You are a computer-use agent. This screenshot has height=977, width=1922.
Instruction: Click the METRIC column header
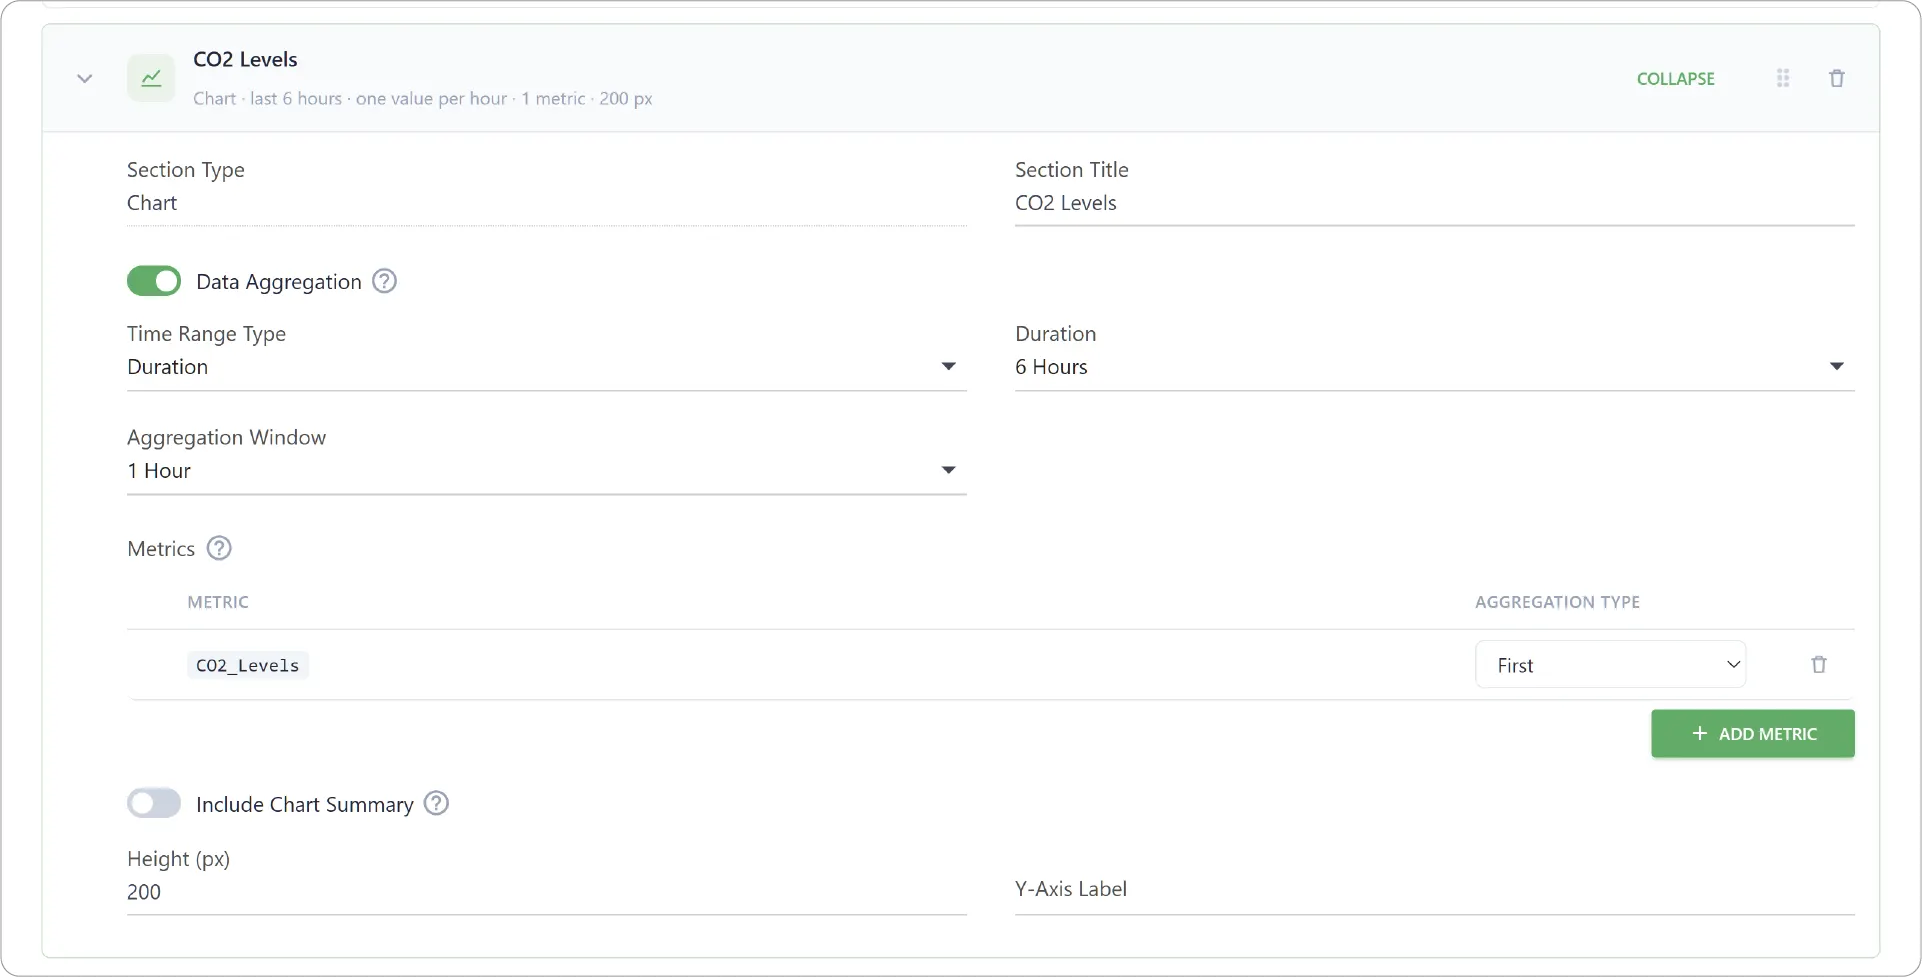[218, 602]
